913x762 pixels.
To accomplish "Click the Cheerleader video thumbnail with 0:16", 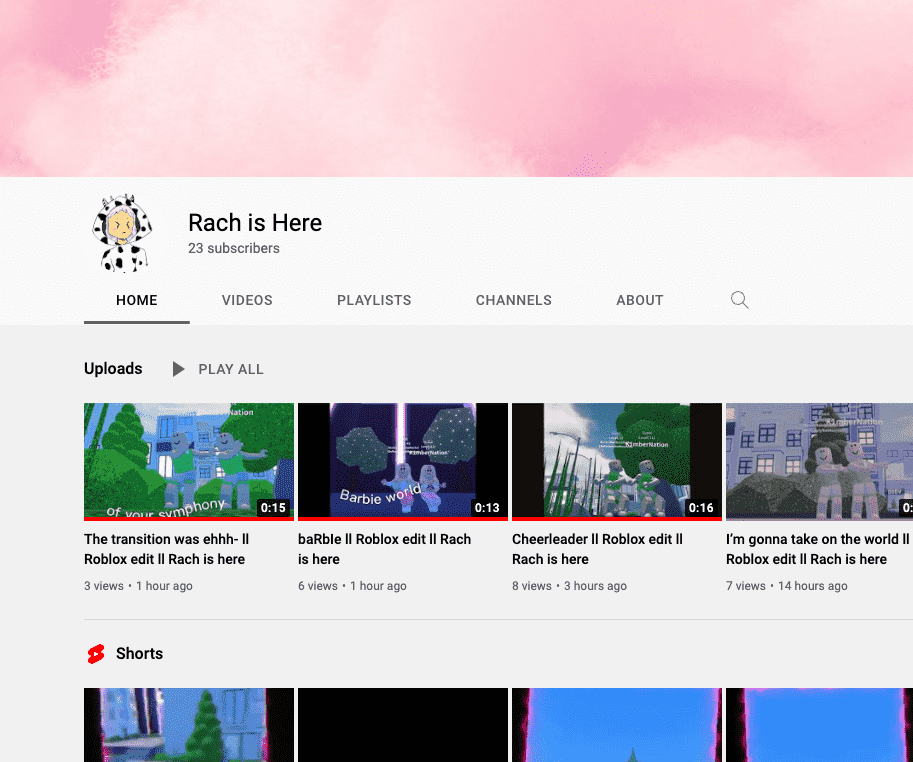I will pos(617,460).
